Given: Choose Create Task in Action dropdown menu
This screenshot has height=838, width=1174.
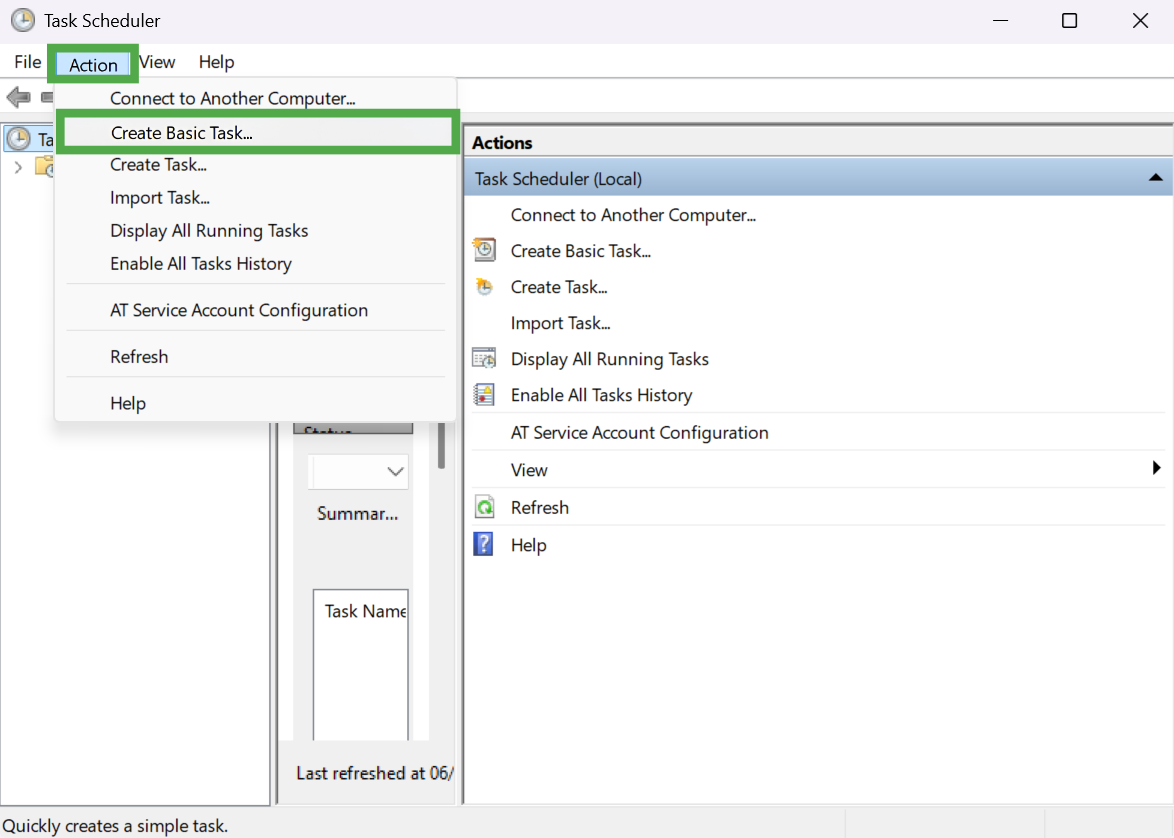Looking at the screenshot, I should pos(255,165).
